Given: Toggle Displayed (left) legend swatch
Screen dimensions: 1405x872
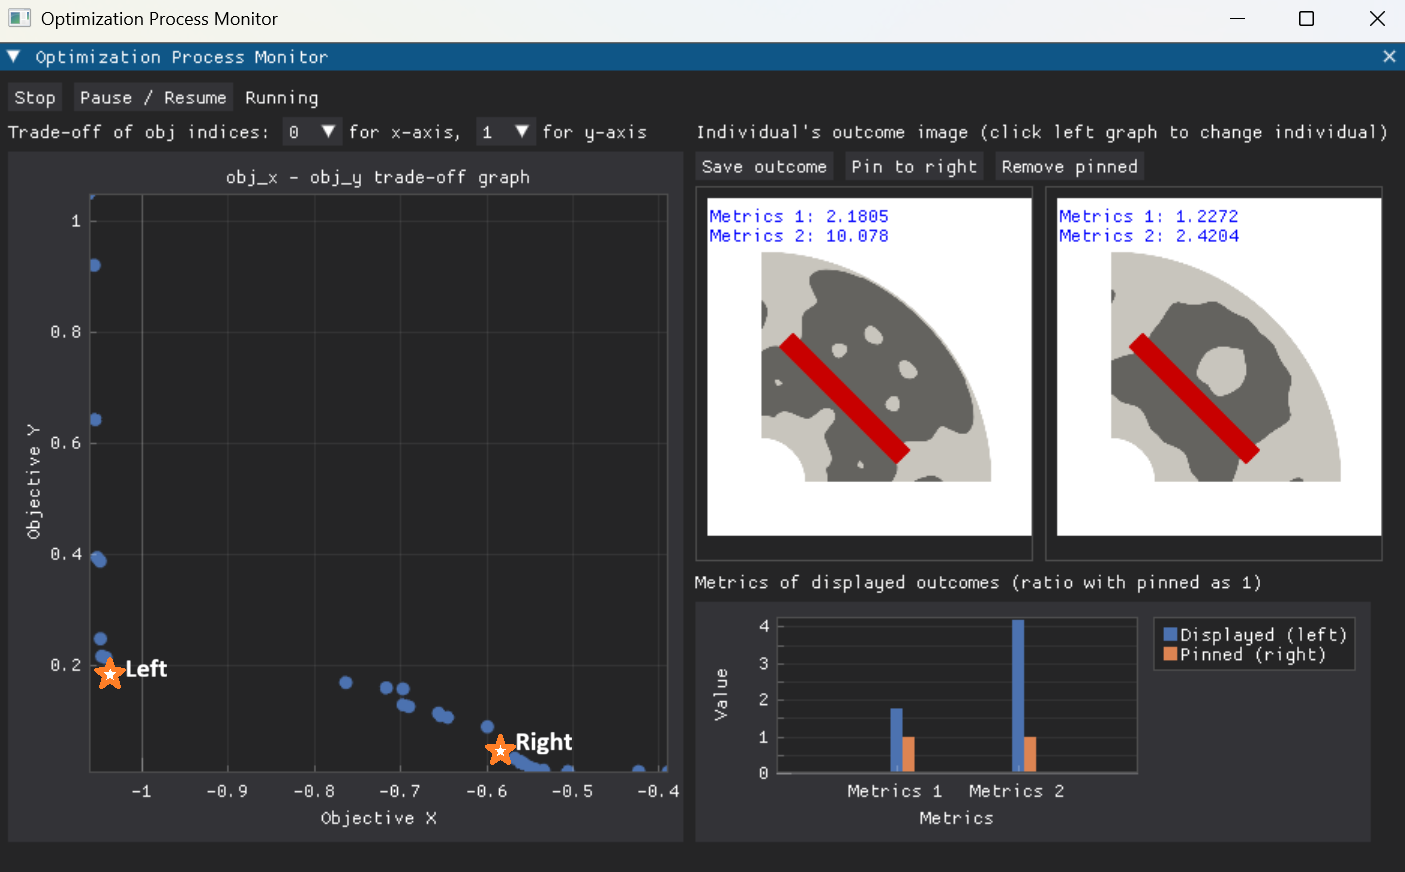Looking at the screenshot, I should coord(1170,635).
